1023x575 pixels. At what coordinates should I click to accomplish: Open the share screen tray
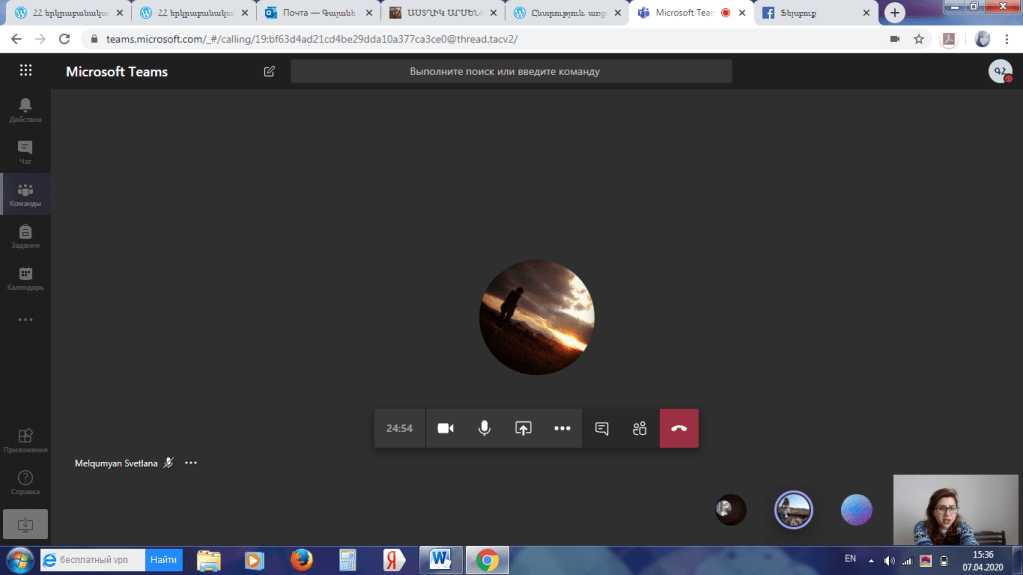[x=523, y=428]
